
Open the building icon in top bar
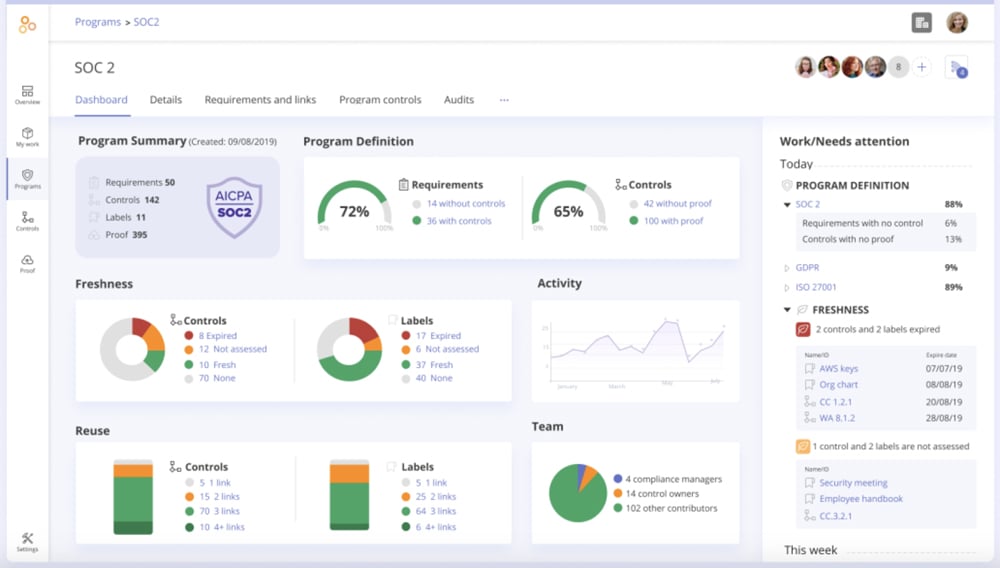921,22
